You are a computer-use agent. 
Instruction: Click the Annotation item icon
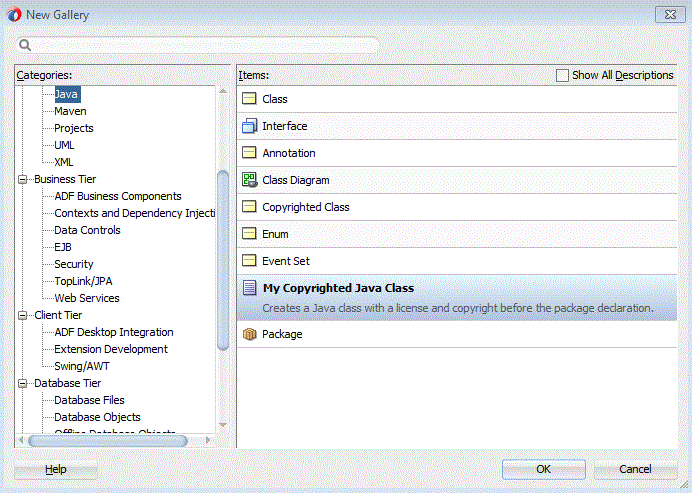pos(249,153)
